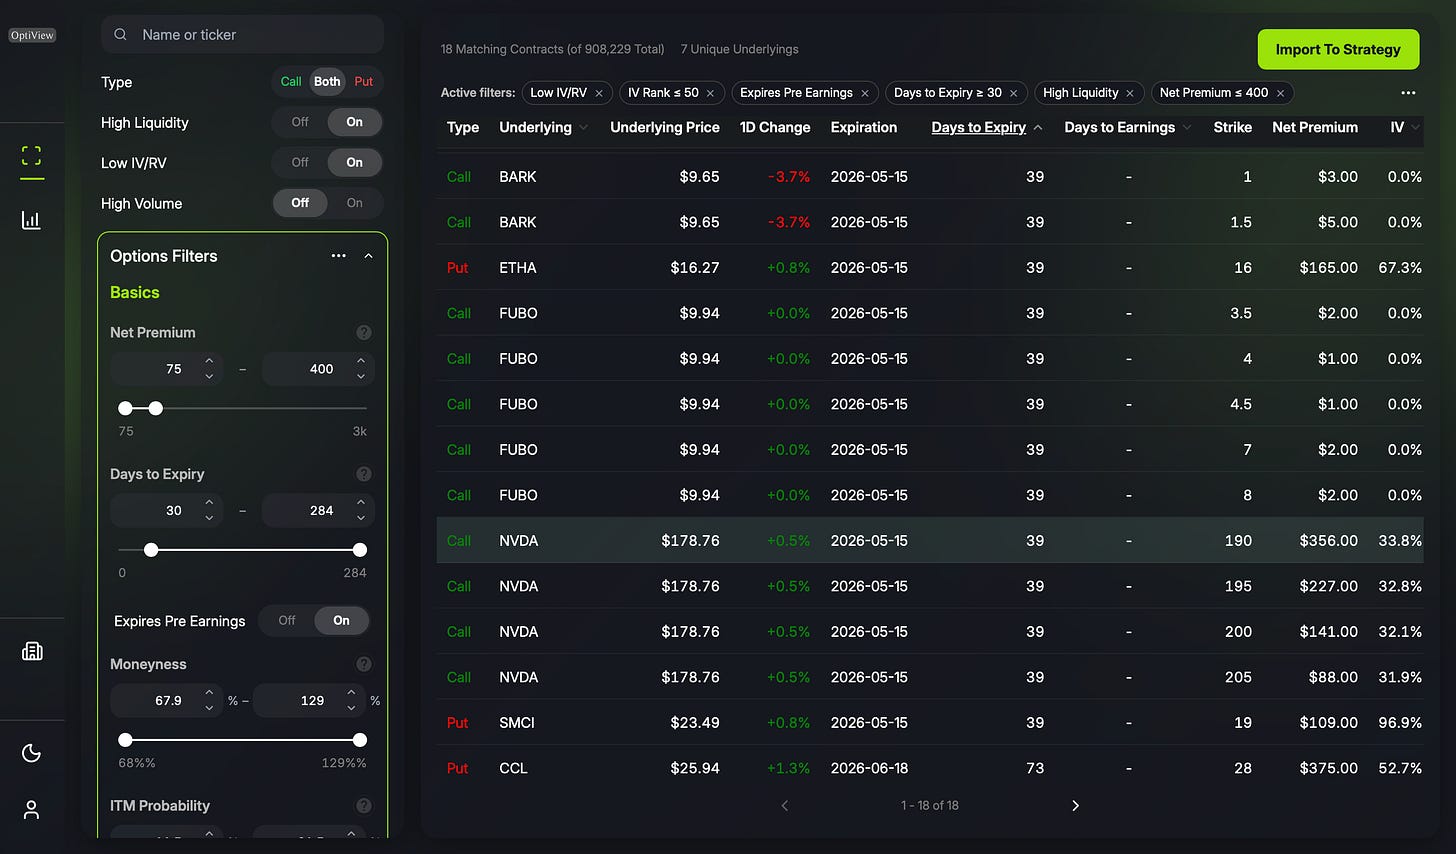The width and height of the screenshot is (1456, 854).
Task: Open Underlying column dropdown arrow
Action: tap(584, 128)
